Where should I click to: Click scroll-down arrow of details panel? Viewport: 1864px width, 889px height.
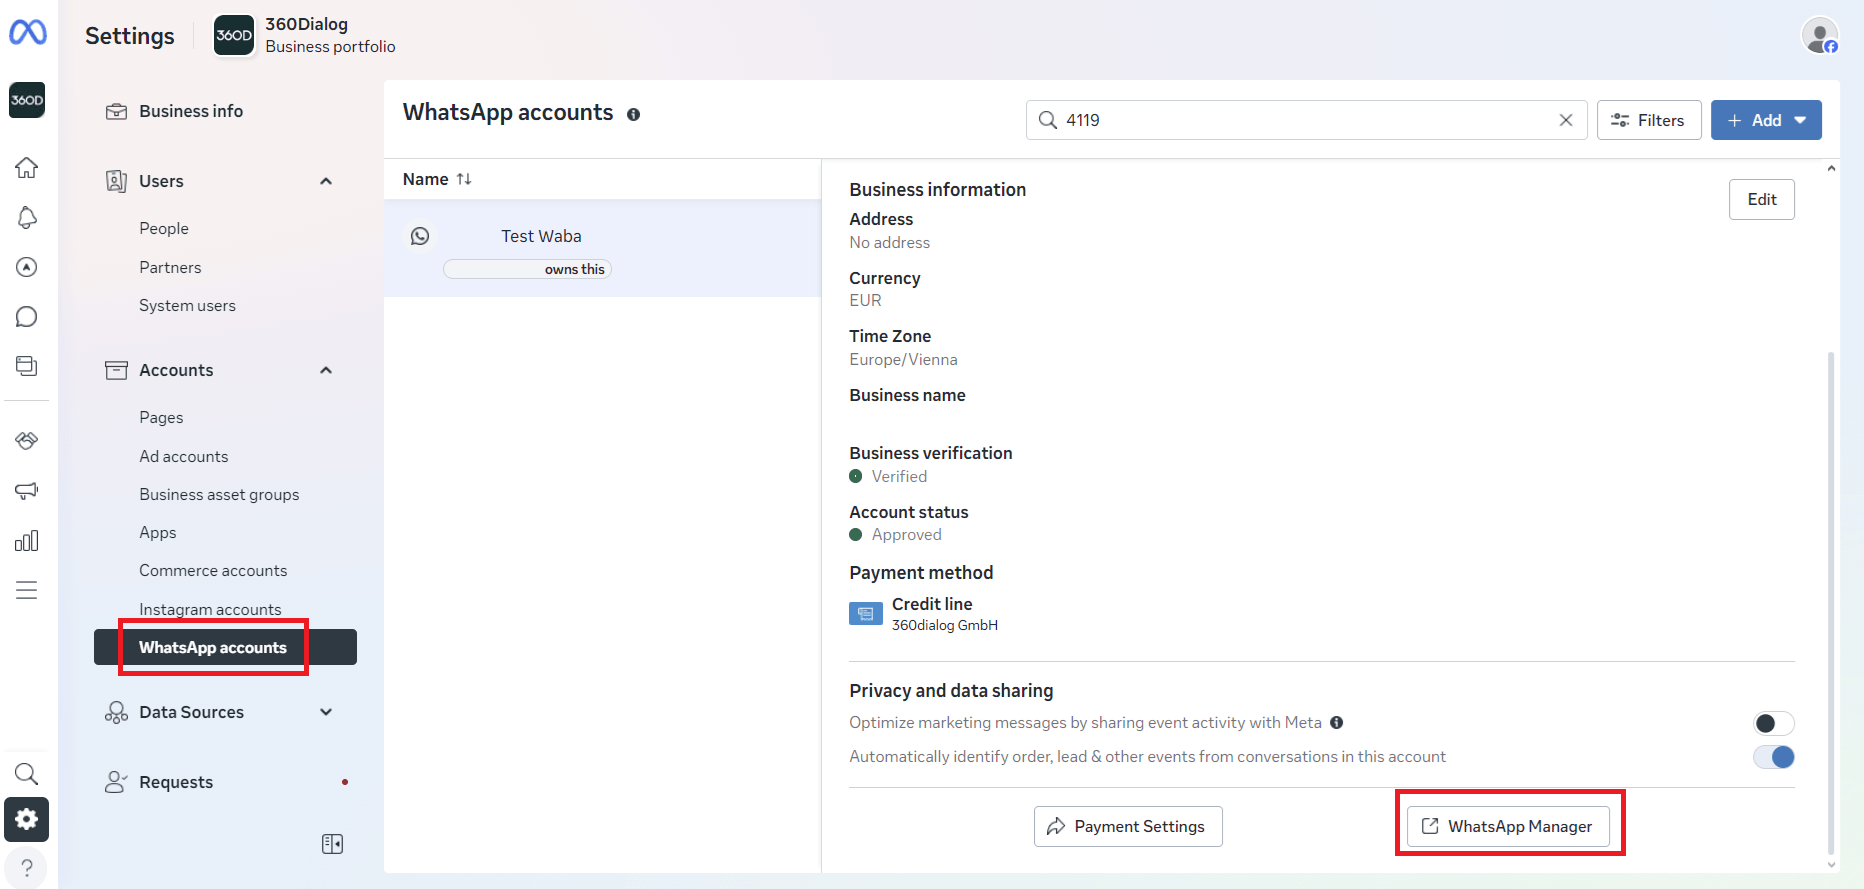[1831, 866]
